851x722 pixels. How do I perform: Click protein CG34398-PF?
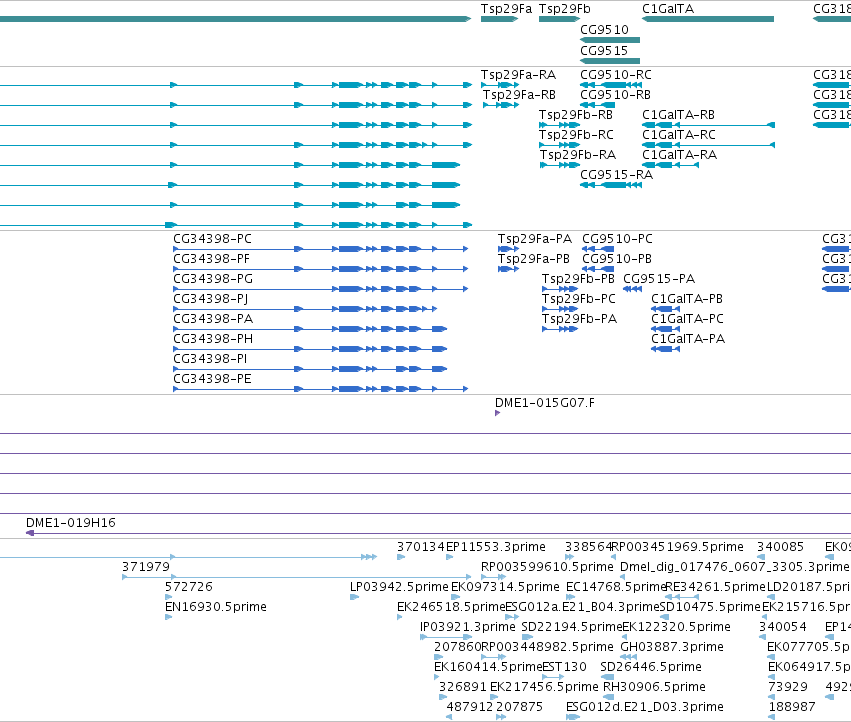pos(211,259)
